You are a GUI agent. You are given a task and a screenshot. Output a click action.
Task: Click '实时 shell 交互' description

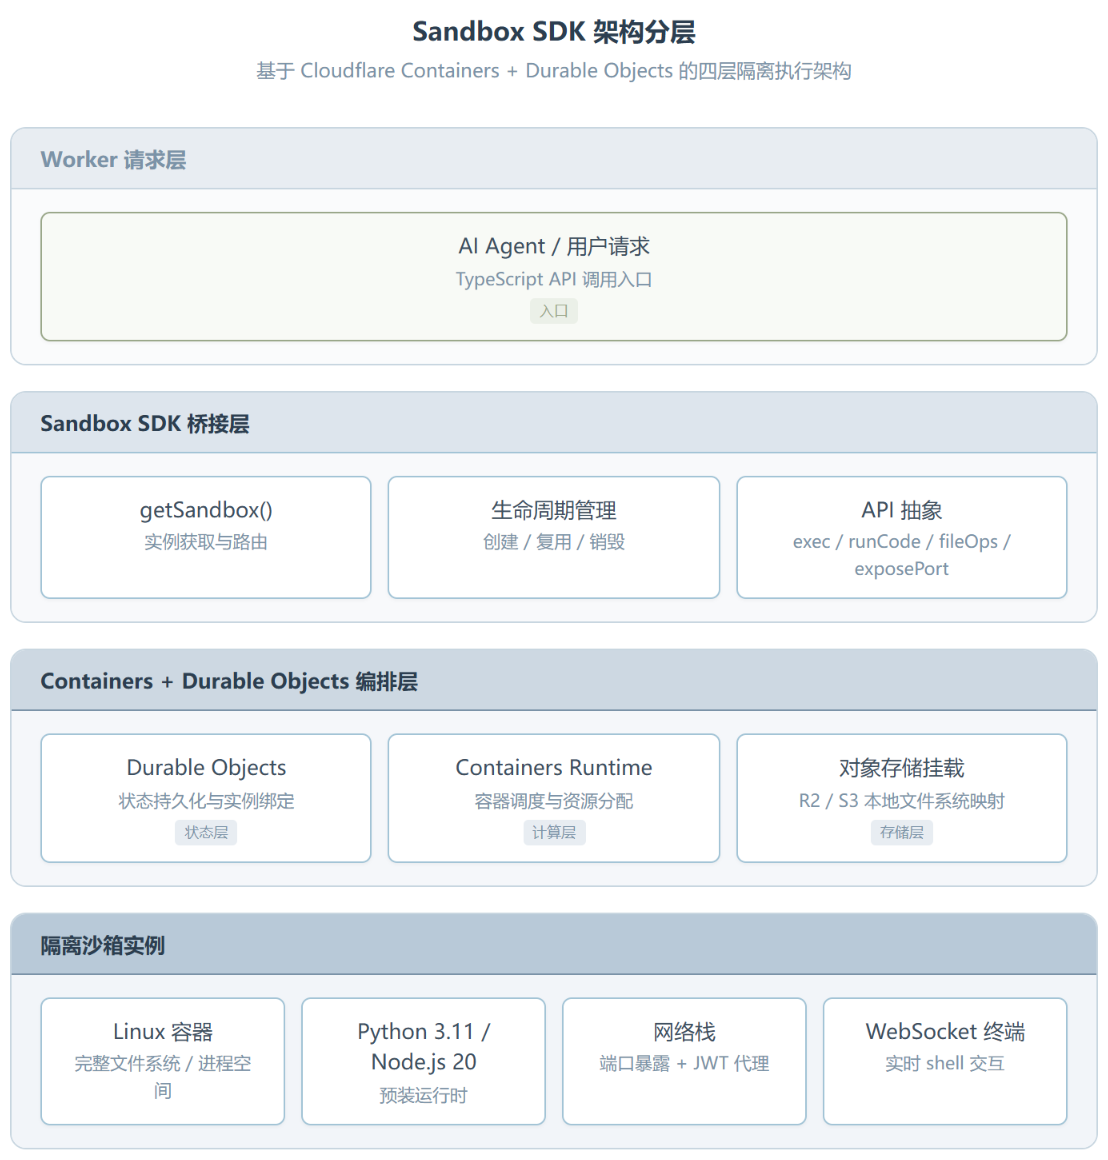tap(945, 1064)
